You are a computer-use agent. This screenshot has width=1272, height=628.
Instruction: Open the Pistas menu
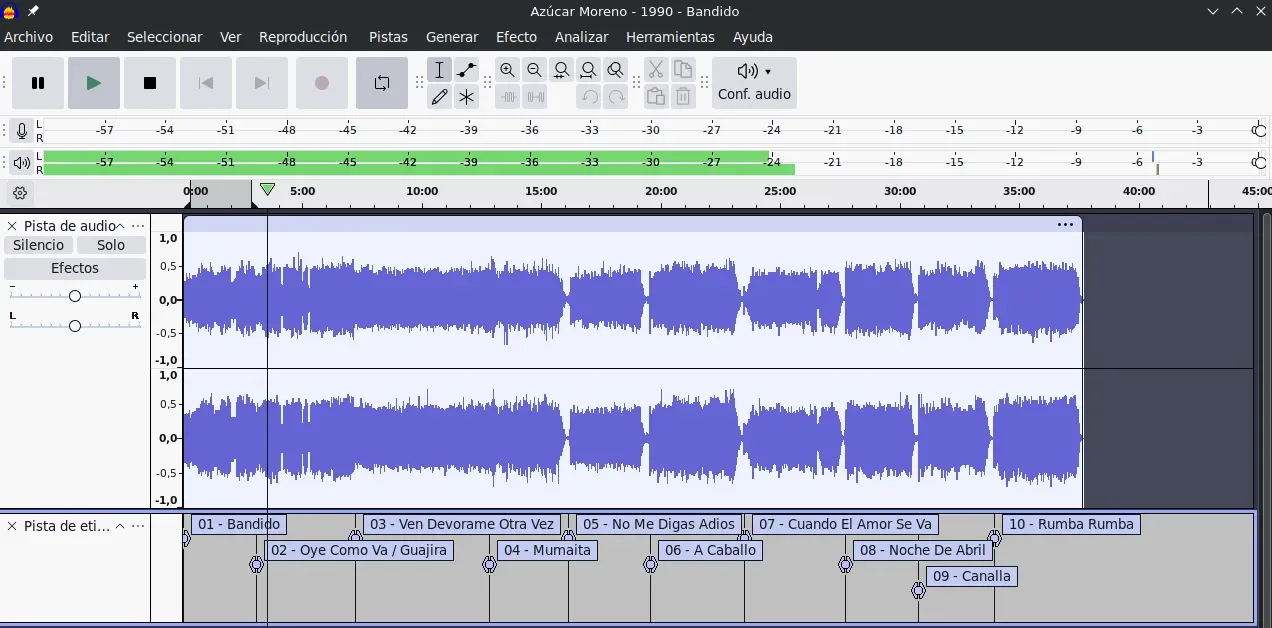pos(388,37)
